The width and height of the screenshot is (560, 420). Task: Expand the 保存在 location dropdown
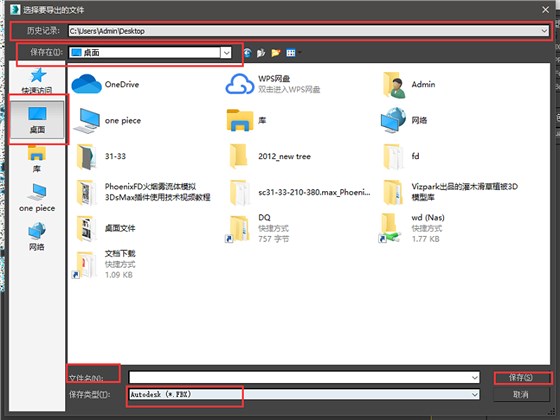coord(226,53)
